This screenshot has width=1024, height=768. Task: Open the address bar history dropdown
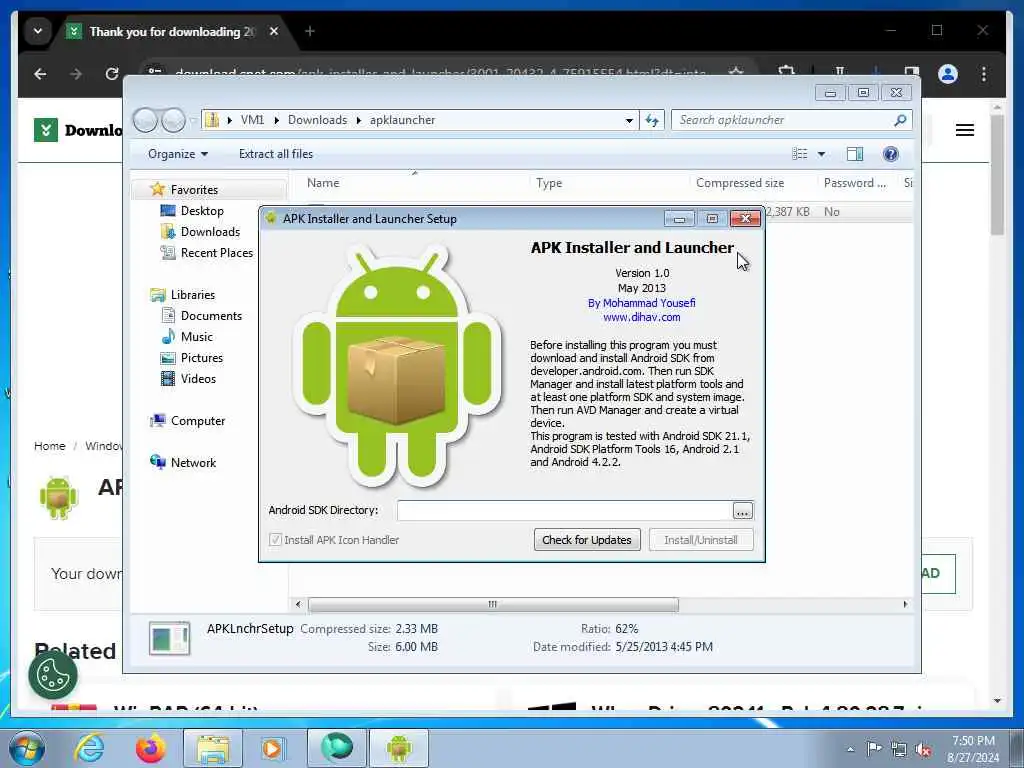point(629,120)
